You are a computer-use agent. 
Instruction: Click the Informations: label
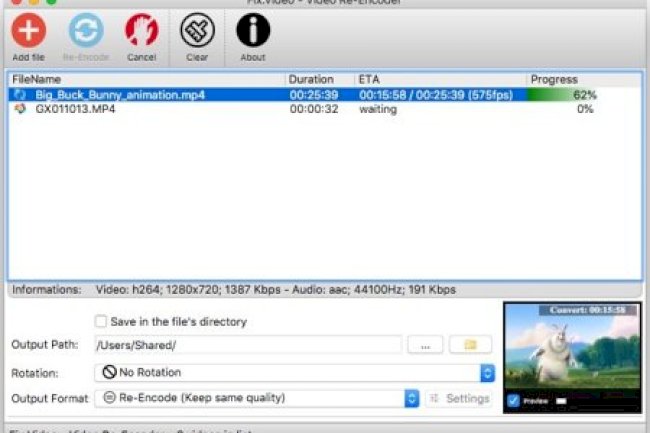tap(47, 289)
